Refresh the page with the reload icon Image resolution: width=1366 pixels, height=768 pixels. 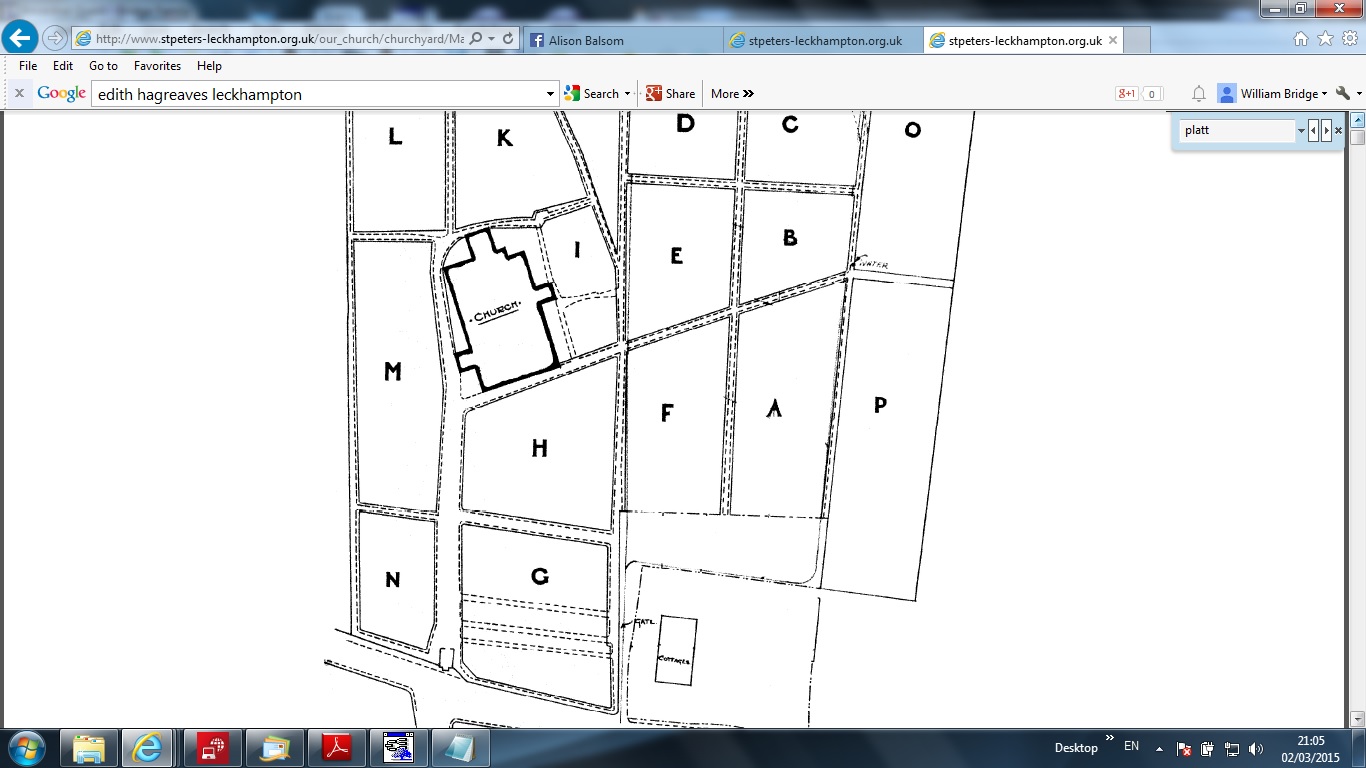pos(508,39)
